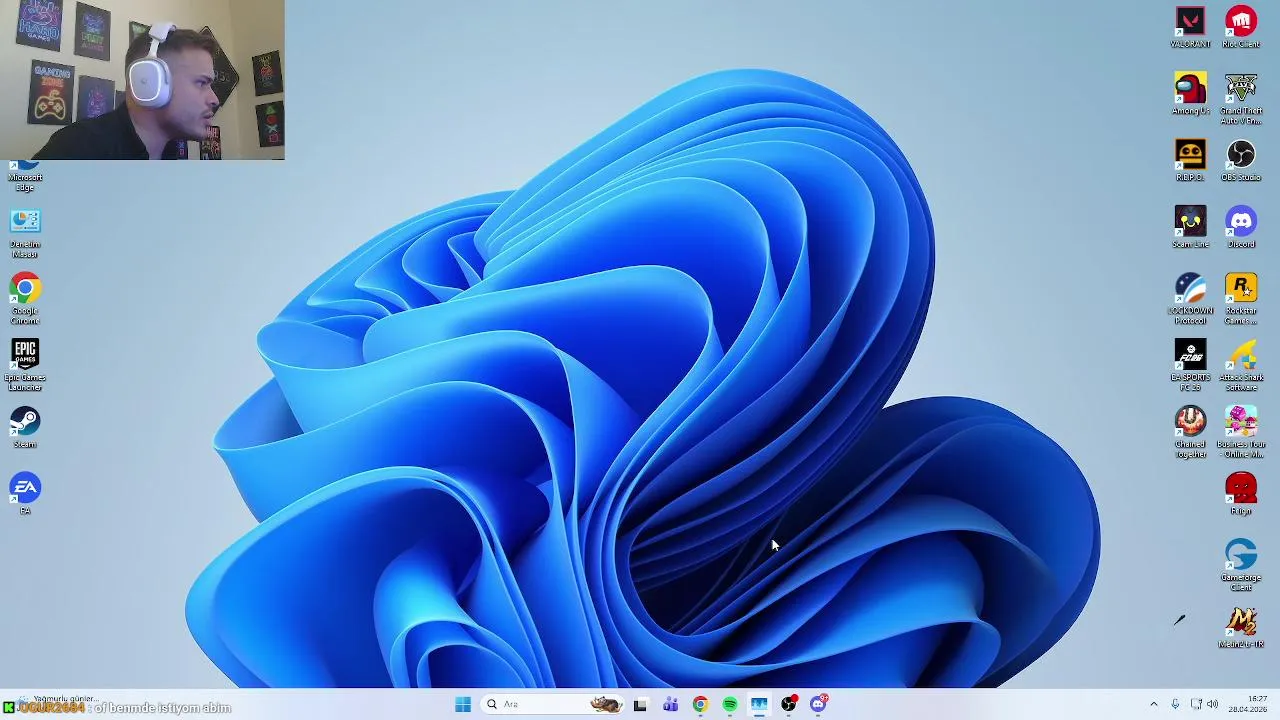Expand the hidden system tray icons

tap(1153, 705)
